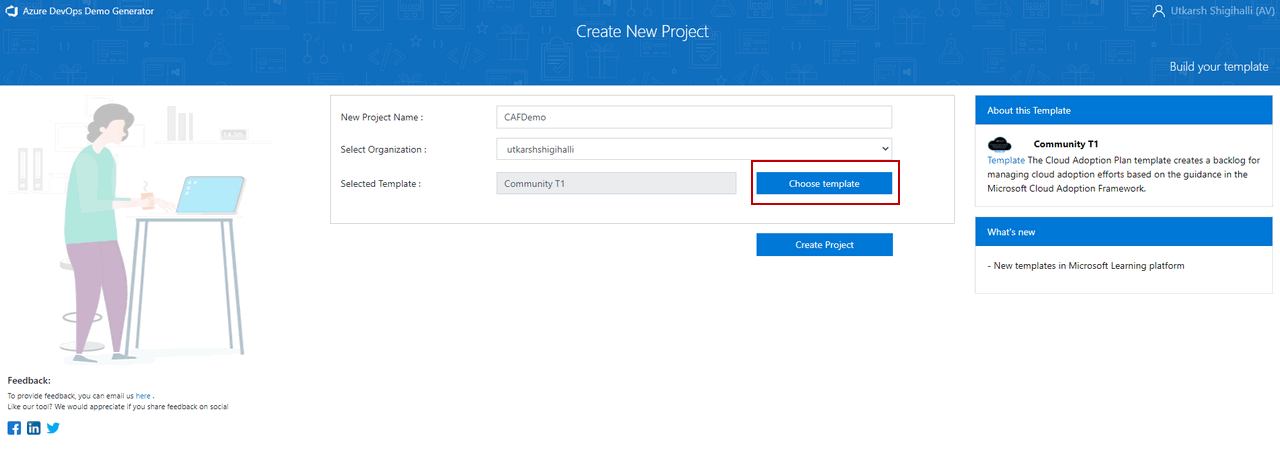Focus the New Project Name field
Image resolution: width=1280 pixels, height=451 pixels.
[x=694, y=117]
